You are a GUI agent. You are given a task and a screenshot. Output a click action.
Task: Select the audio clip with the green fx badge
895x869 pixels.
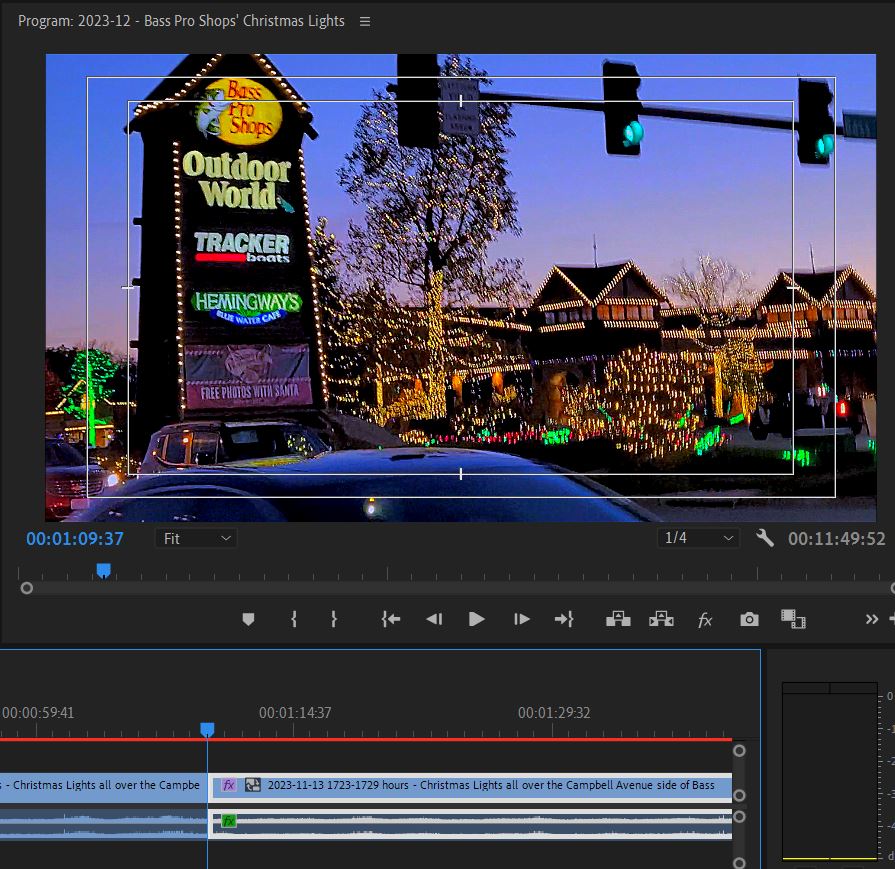pyautogui.click(x=470, y=824)
